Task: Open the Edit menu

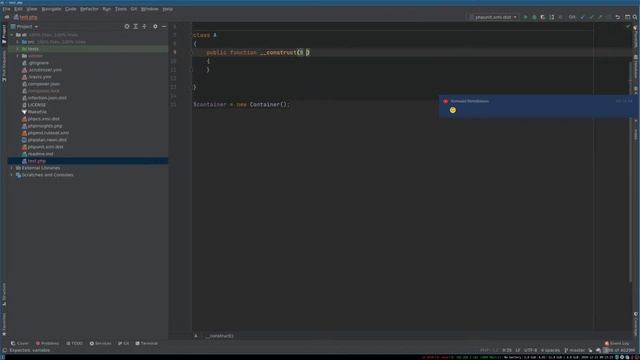Action: coord(18,9)
